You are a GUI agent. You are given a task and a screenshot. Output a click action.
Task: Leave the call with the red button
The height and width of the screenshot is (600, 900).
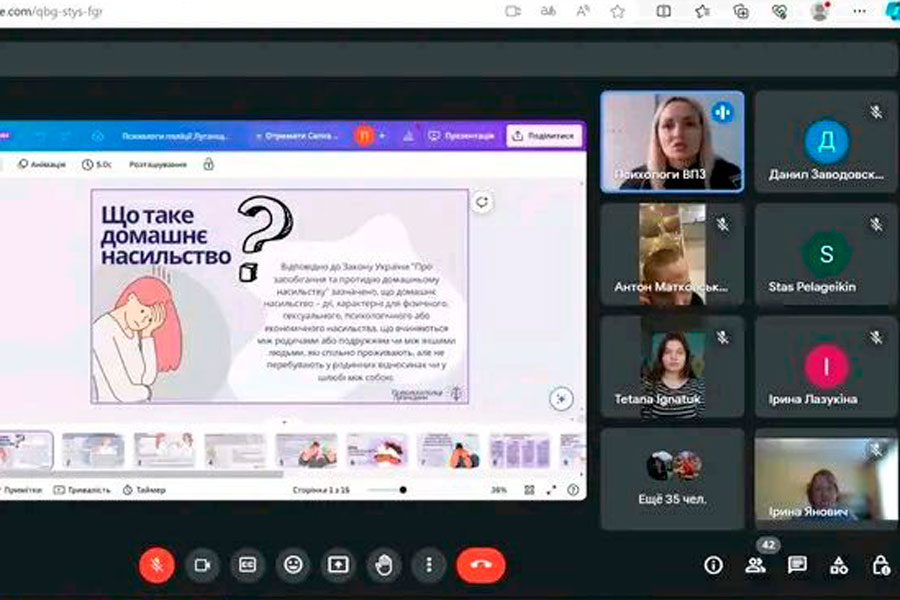tap(481, 565)
